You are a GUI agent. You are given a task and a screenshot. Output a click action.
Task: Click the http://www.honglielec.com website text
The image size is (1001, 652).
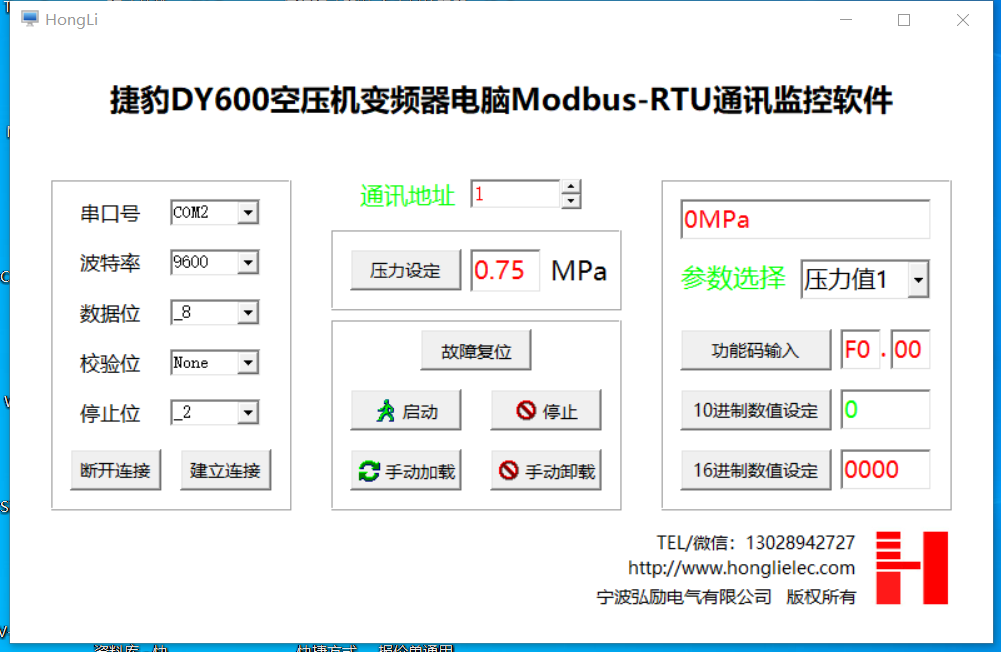pyautogui.click(x=741, y=568)
